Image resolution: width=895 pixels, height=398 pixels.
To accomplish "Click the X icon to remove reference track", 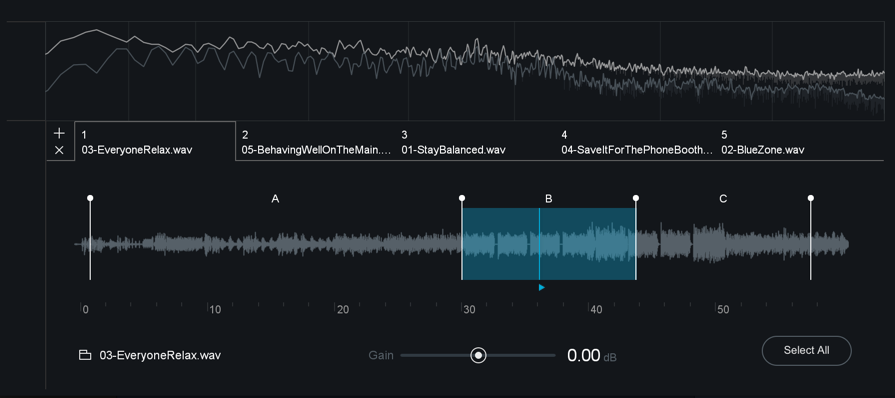I will click(x=59, y=151).
